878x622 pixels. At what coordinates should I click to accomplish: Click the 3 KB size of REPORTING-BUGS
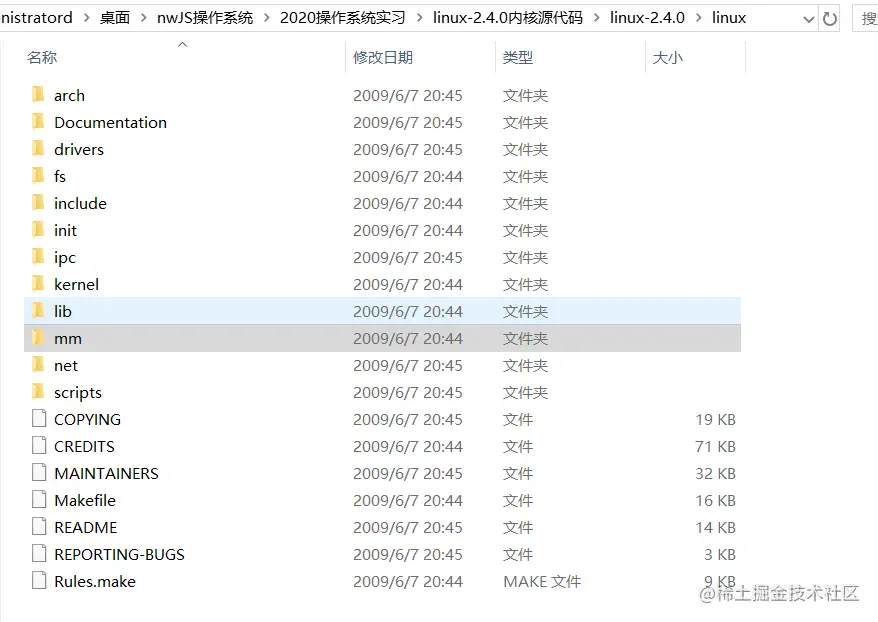pos(720,554)
